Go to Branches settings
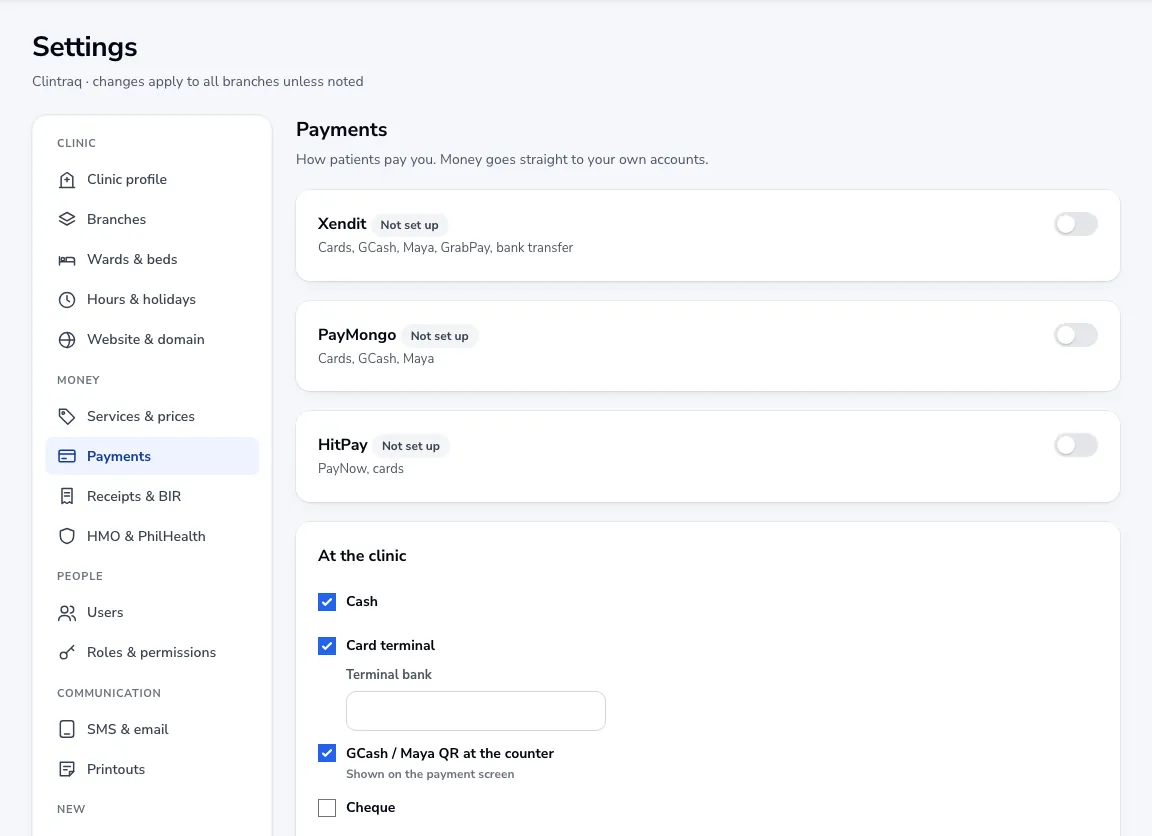The image size is (1152, 836). point(152,219)
